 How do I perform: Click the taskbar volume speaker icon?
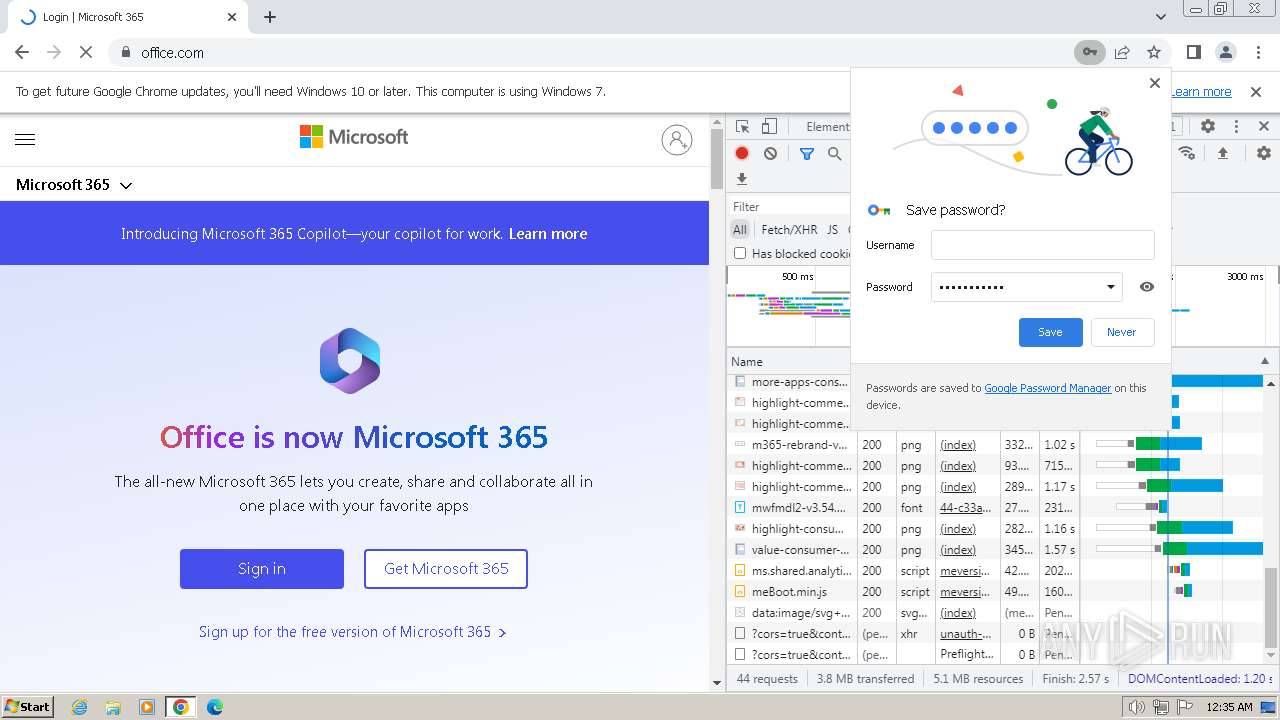click(1136, 707)
